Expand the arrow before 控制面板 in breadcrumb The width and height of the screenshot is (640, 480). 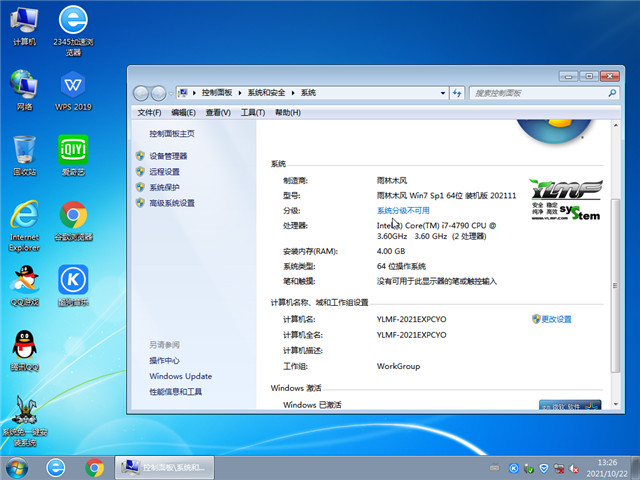[194, 93]
